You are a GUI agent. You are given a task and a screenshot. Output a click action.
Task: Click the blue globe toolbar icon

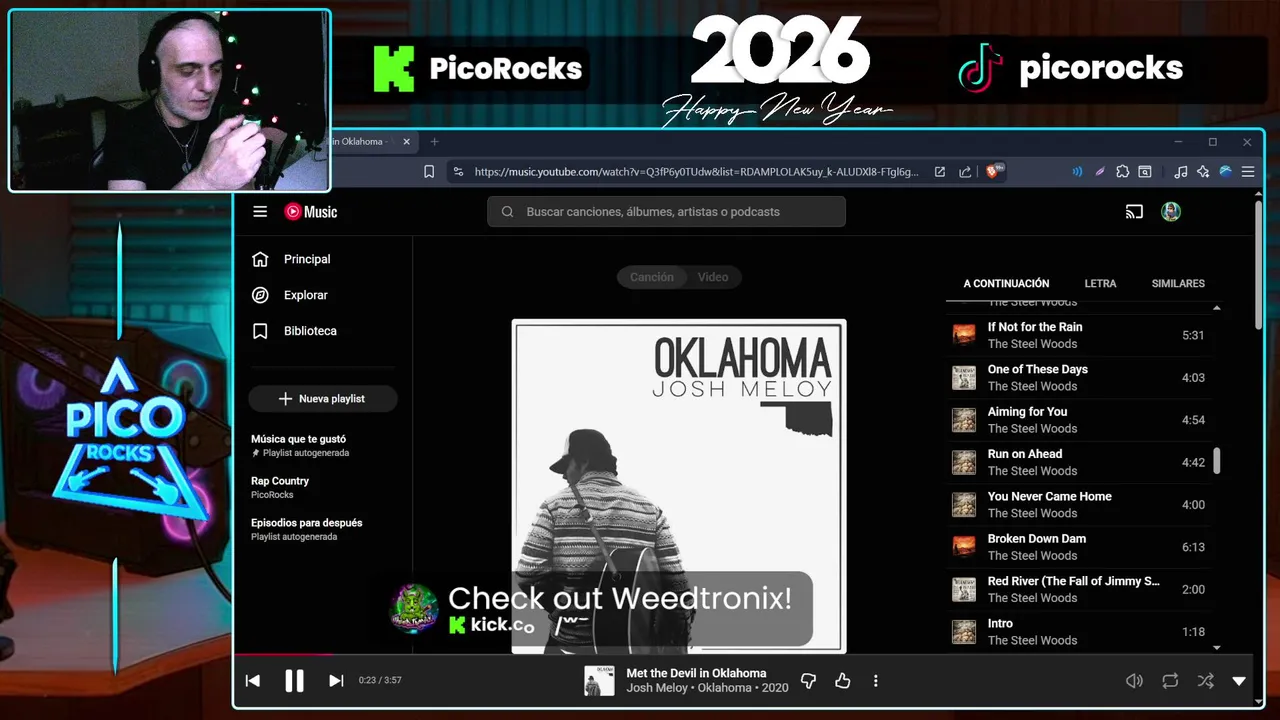(1225, 172)
